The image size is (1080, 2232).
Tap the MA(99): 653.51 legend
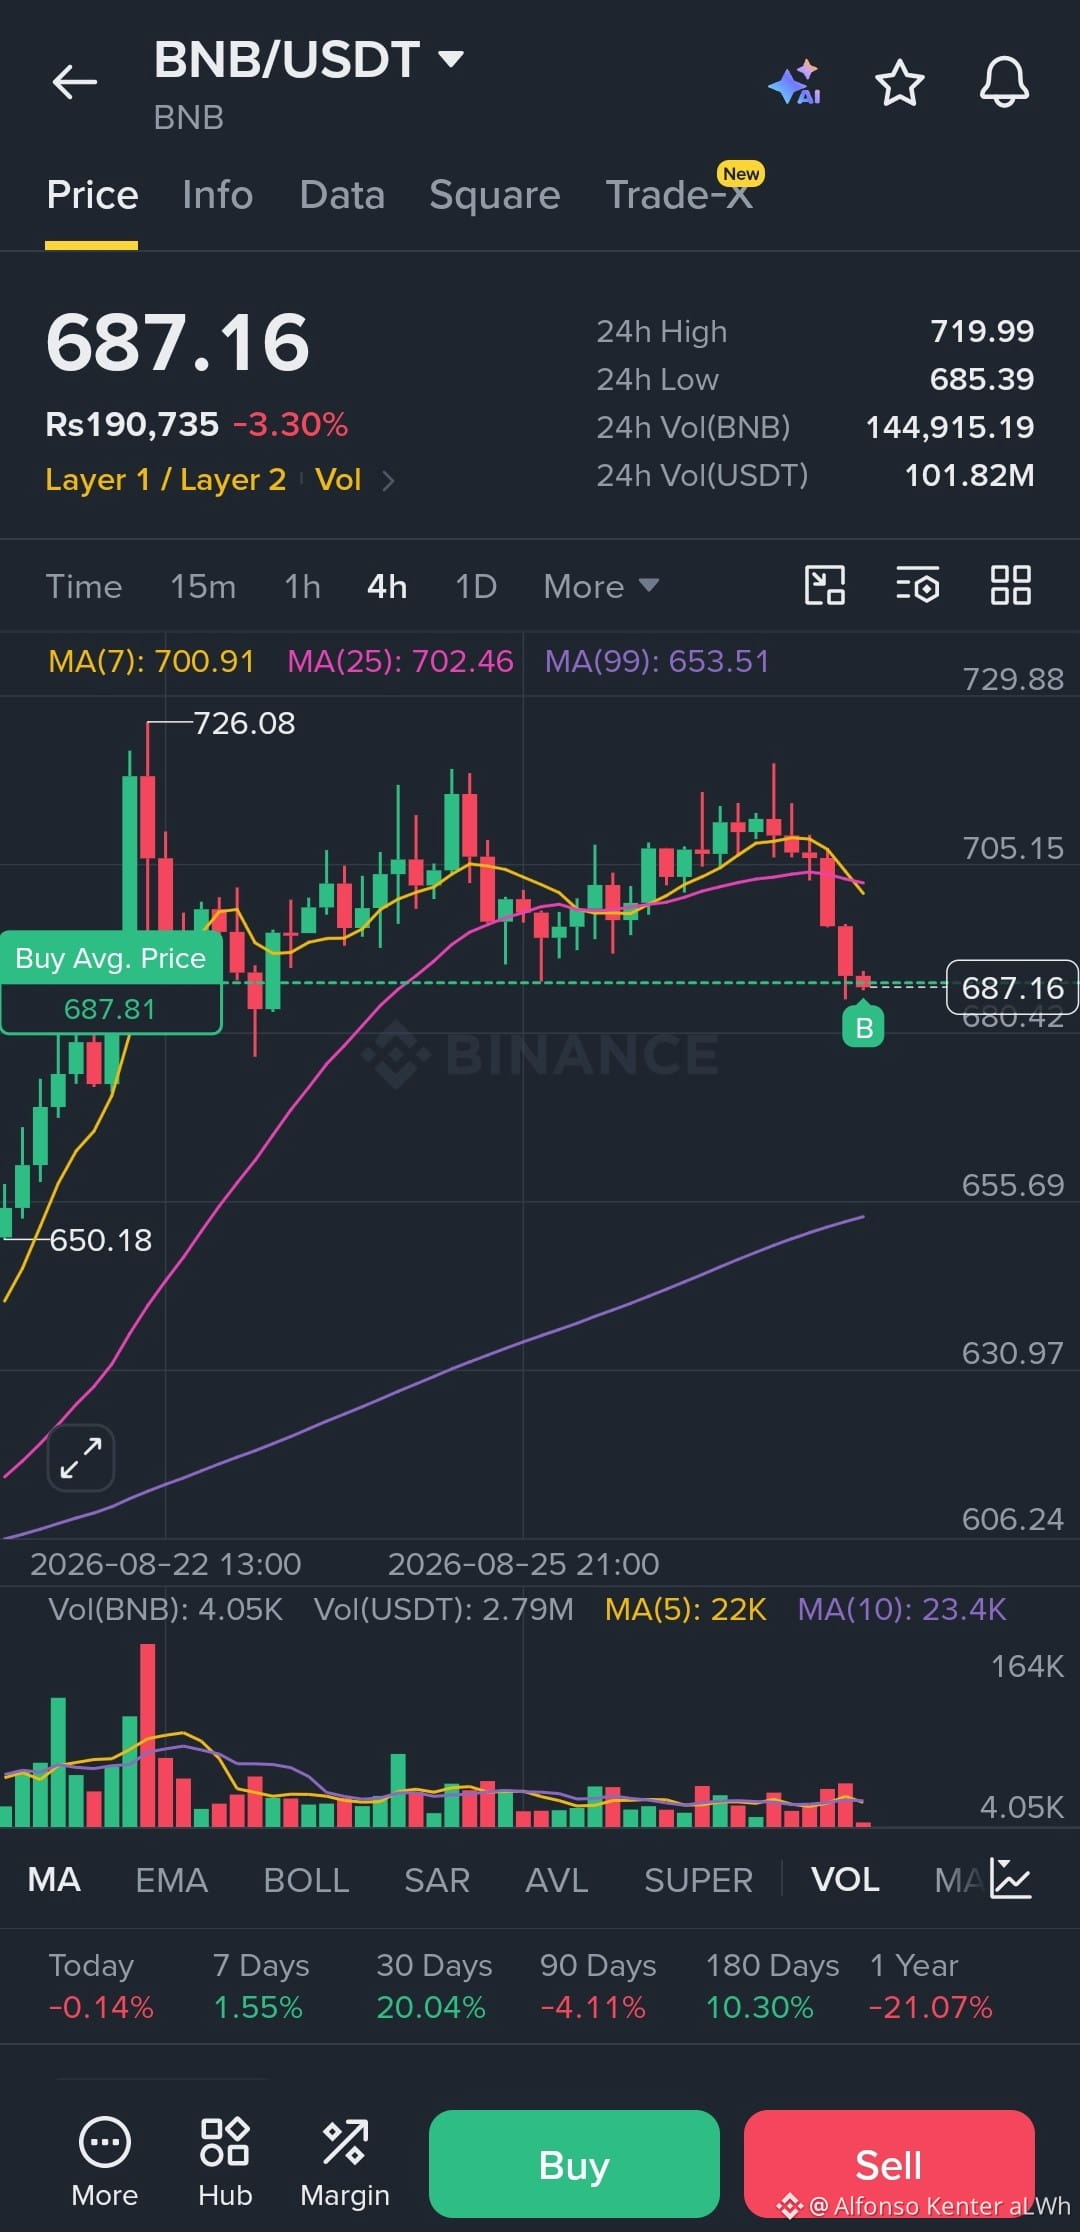click(657, 661)
